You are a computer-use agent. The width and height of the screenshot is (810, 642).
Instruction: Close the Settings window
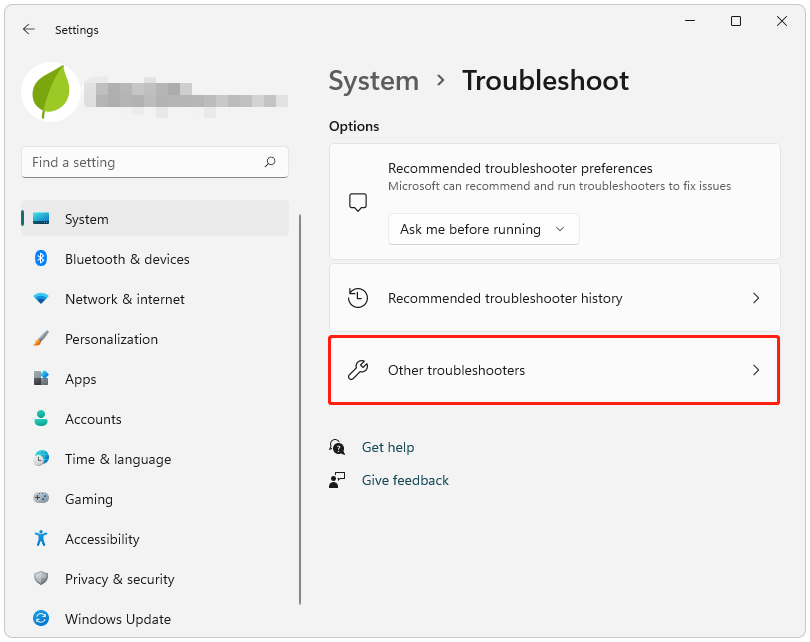tap(782, 21)
